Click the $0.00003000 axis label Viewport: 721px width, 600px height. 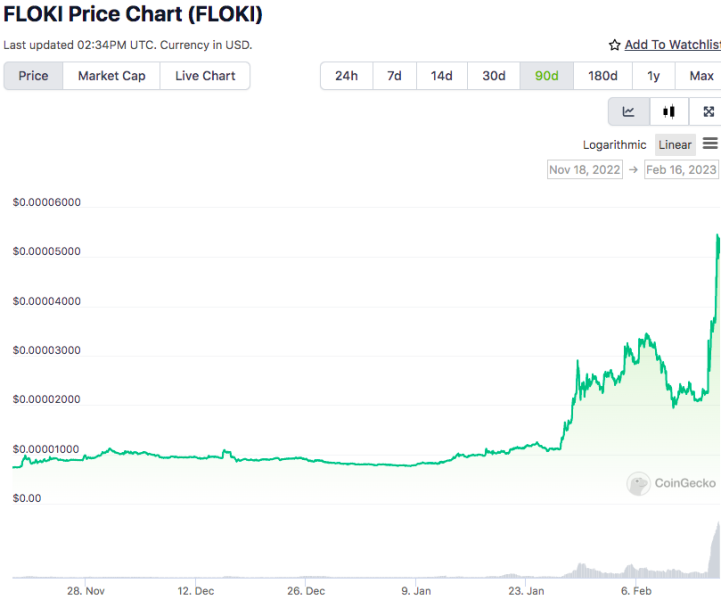[46, 350]
